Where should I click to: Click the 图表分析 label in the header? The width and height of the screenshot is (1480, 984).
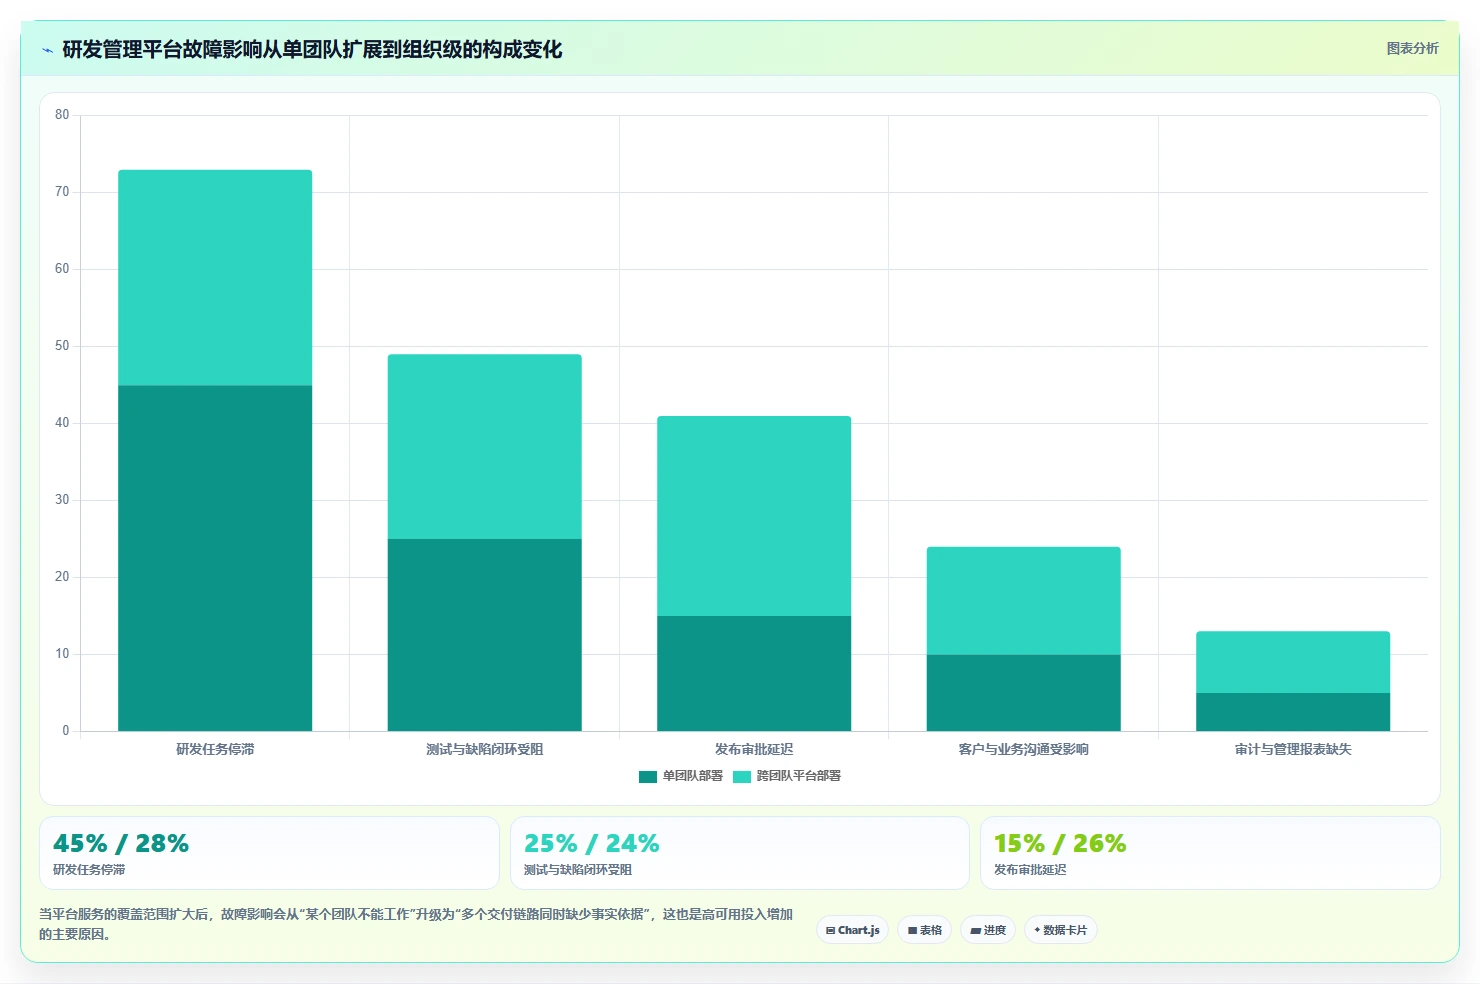pos(1412,48)
